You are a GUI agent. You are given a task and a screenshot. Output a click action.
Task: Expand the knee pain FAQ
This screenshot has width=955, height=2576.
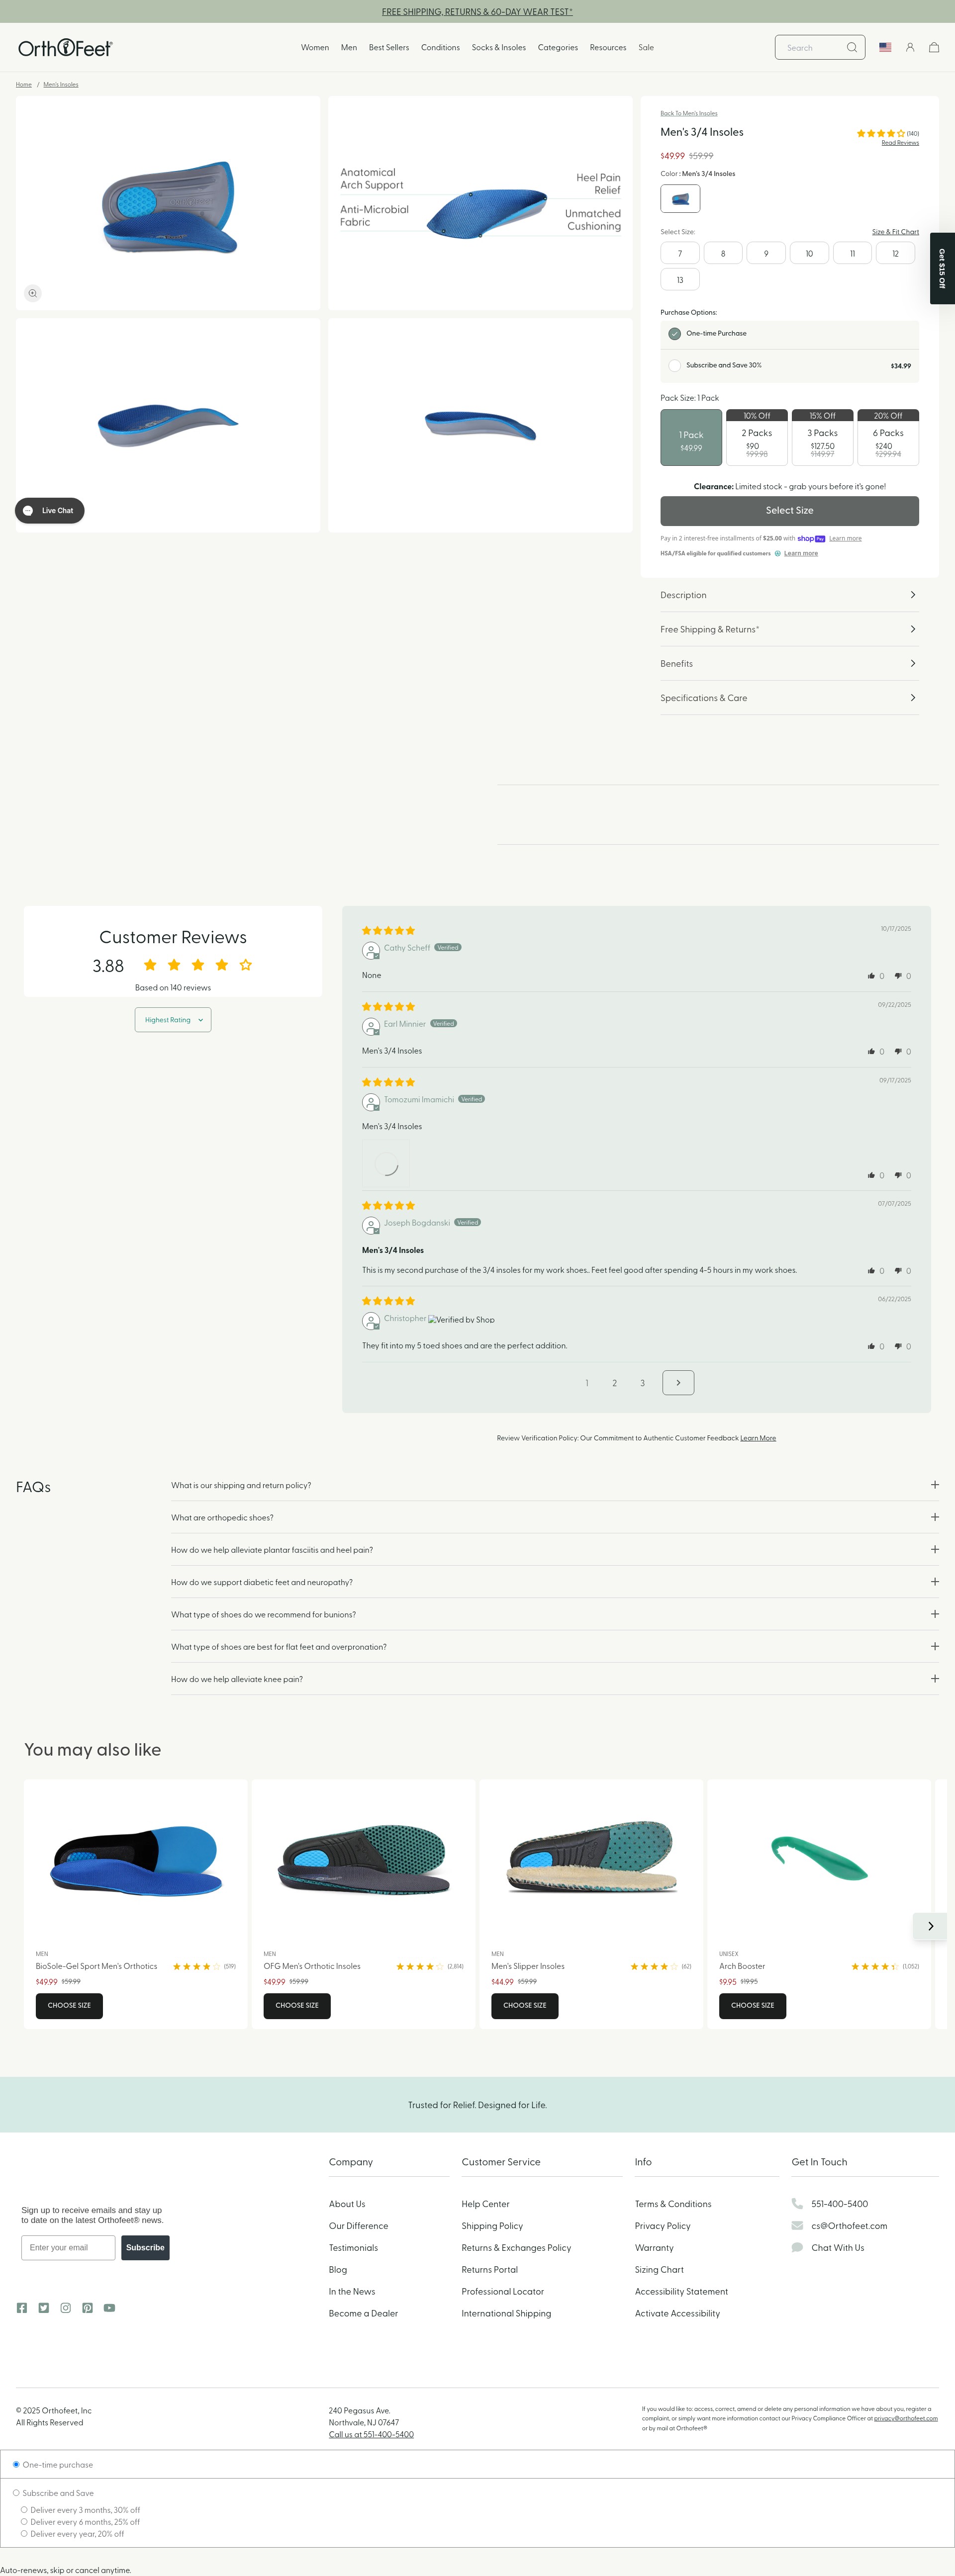(x=555, y=1679)
